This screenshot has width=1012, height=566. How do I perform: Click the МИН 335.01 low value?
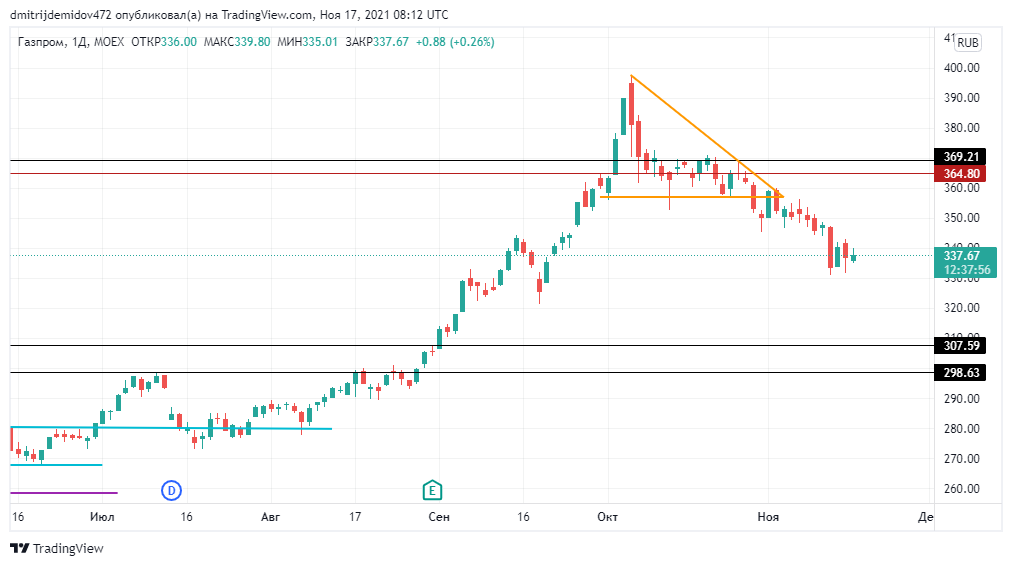[307, 42]
